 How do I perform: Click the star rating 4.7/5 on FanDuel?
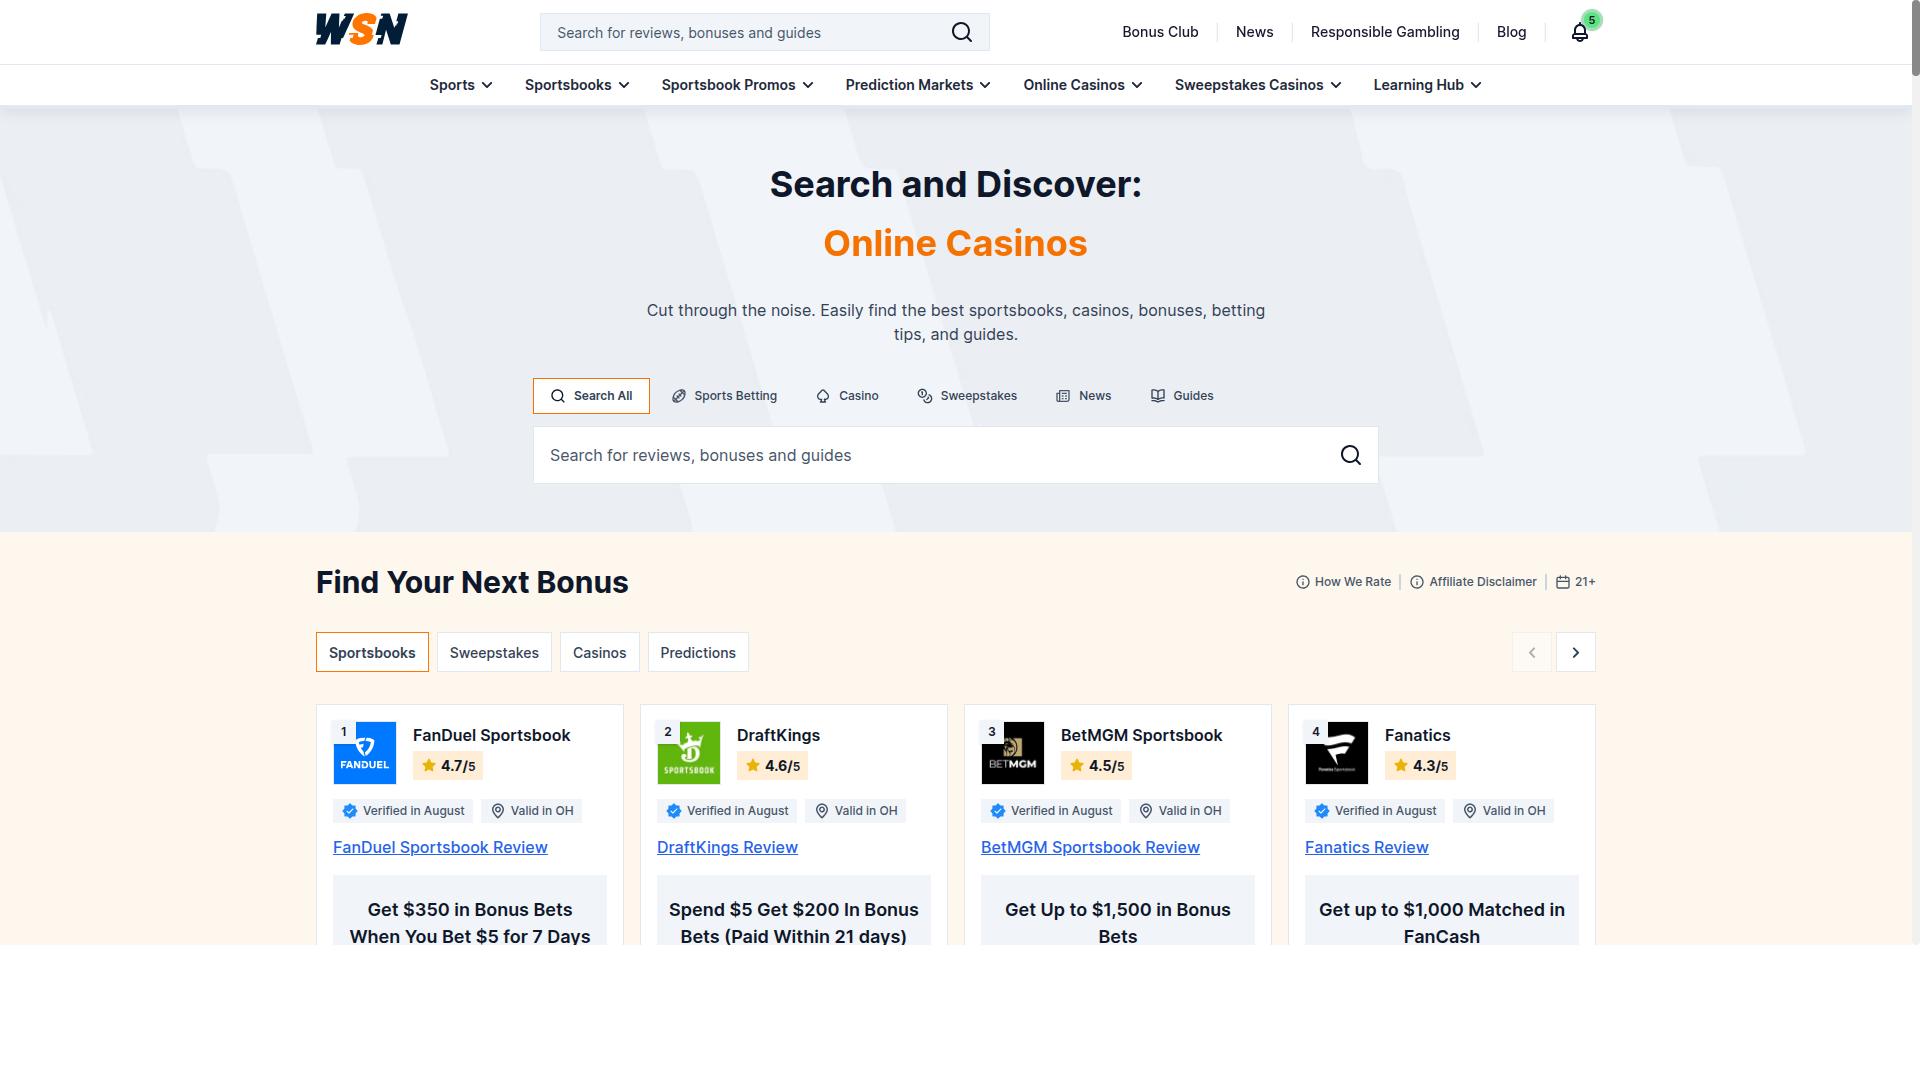pyautogui.click(x=448, y=766)
